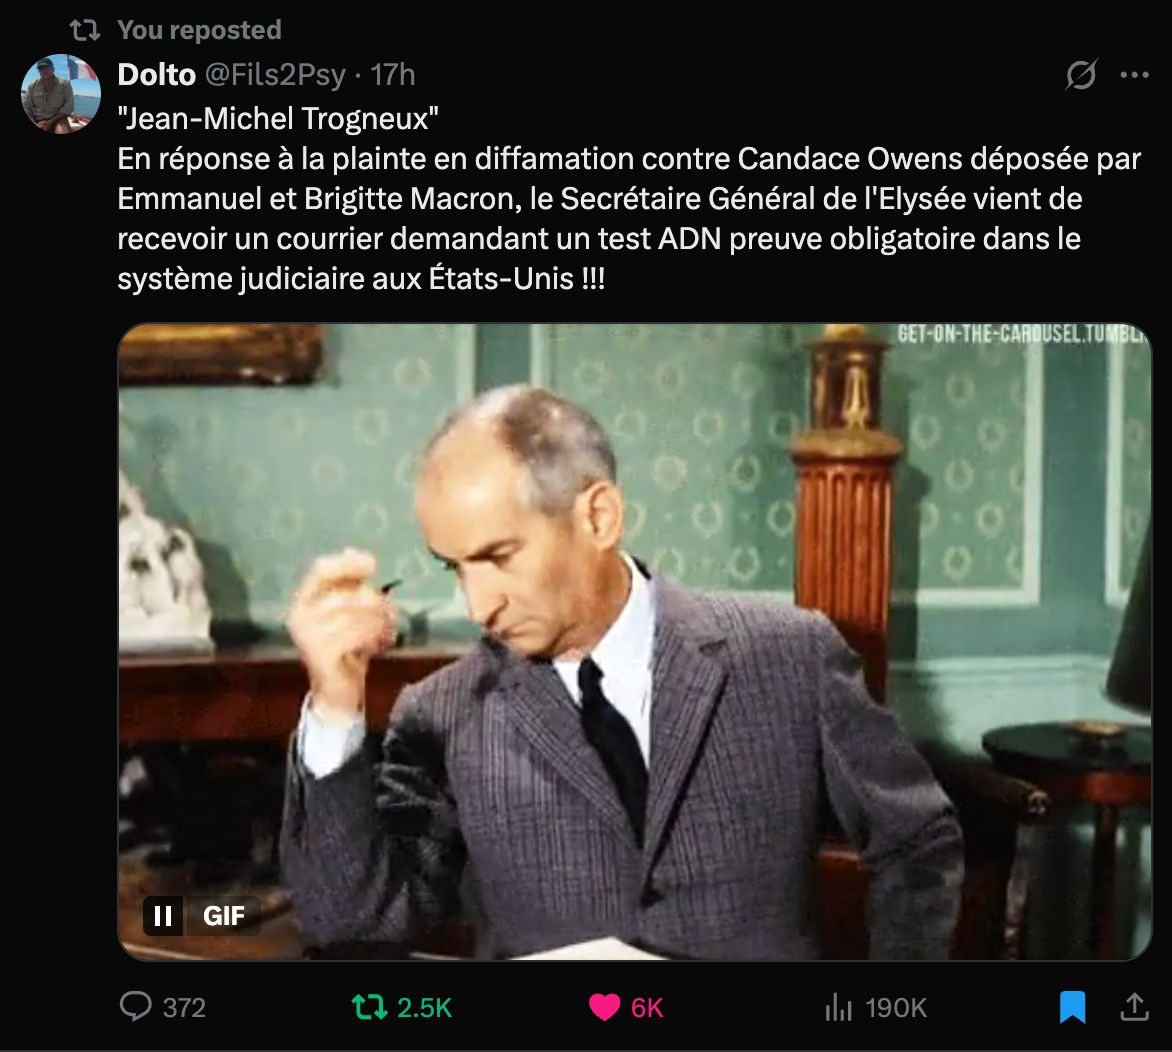
Task: Click repost arrows icon beside 'You reposted'
Action: click(85, 30)
